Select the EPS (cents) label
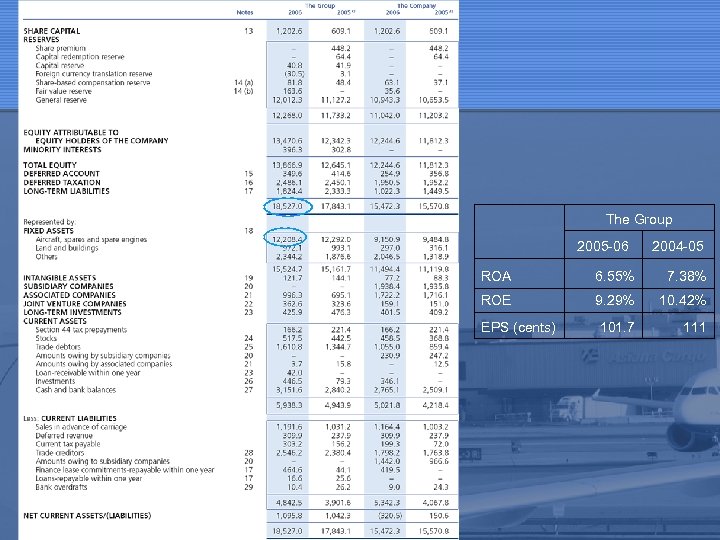Viewport: 720px width, 540px height. (518, 327)
